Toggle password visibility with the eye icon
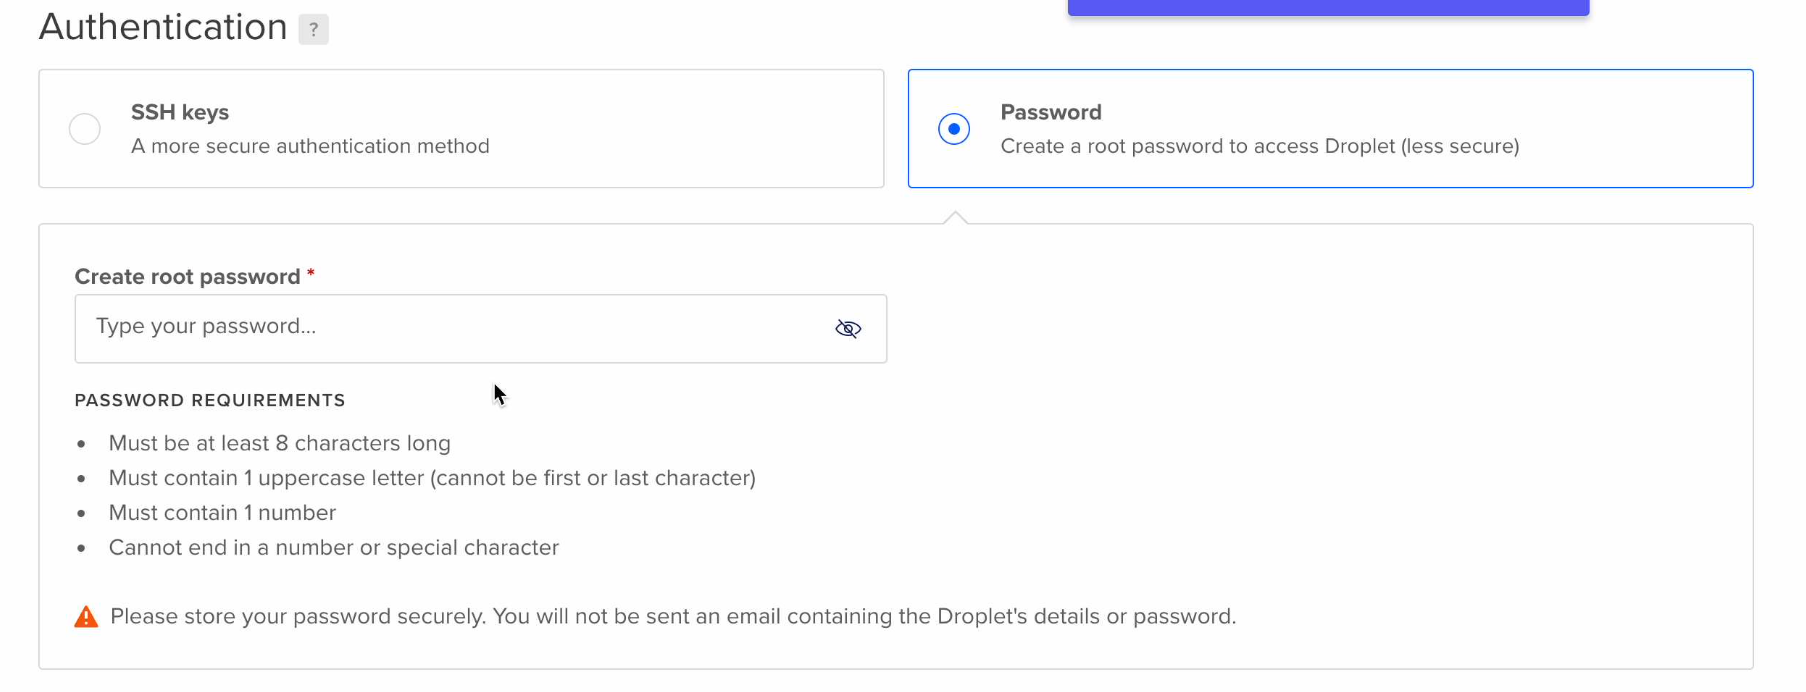Viewport: 1806px width, 692px height. (x=848, y=328)
